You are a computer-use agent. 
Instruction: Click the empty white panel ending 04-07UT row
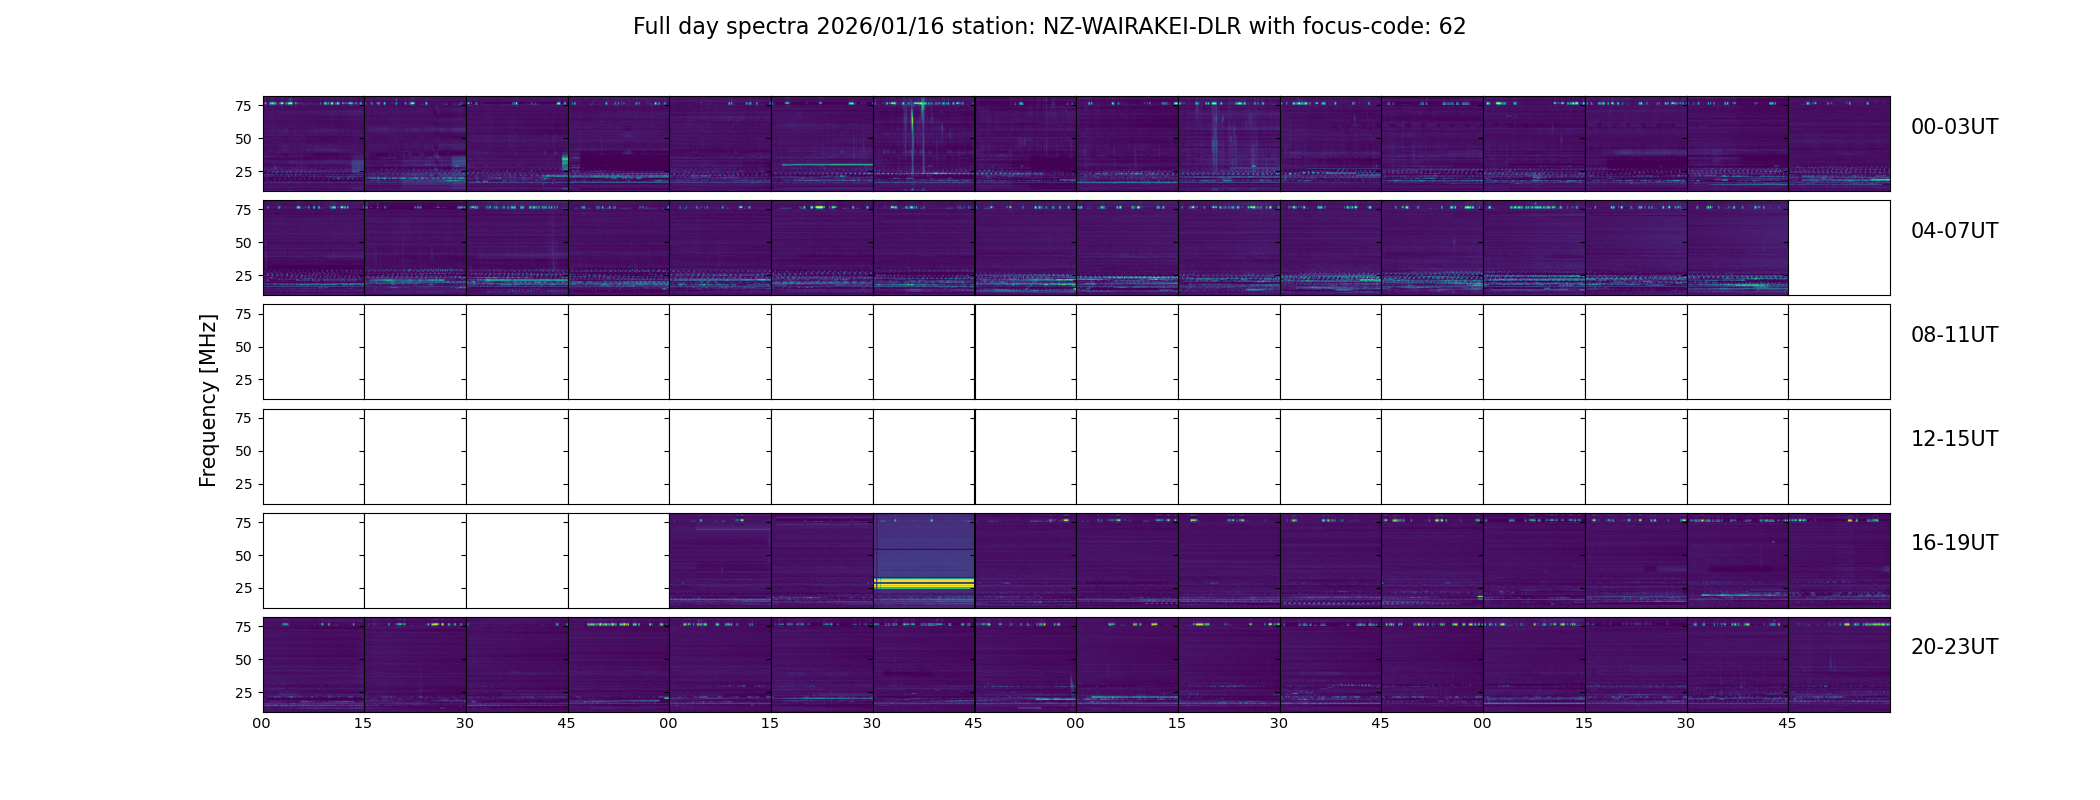pyautogui.click(x=1839, y=248)
